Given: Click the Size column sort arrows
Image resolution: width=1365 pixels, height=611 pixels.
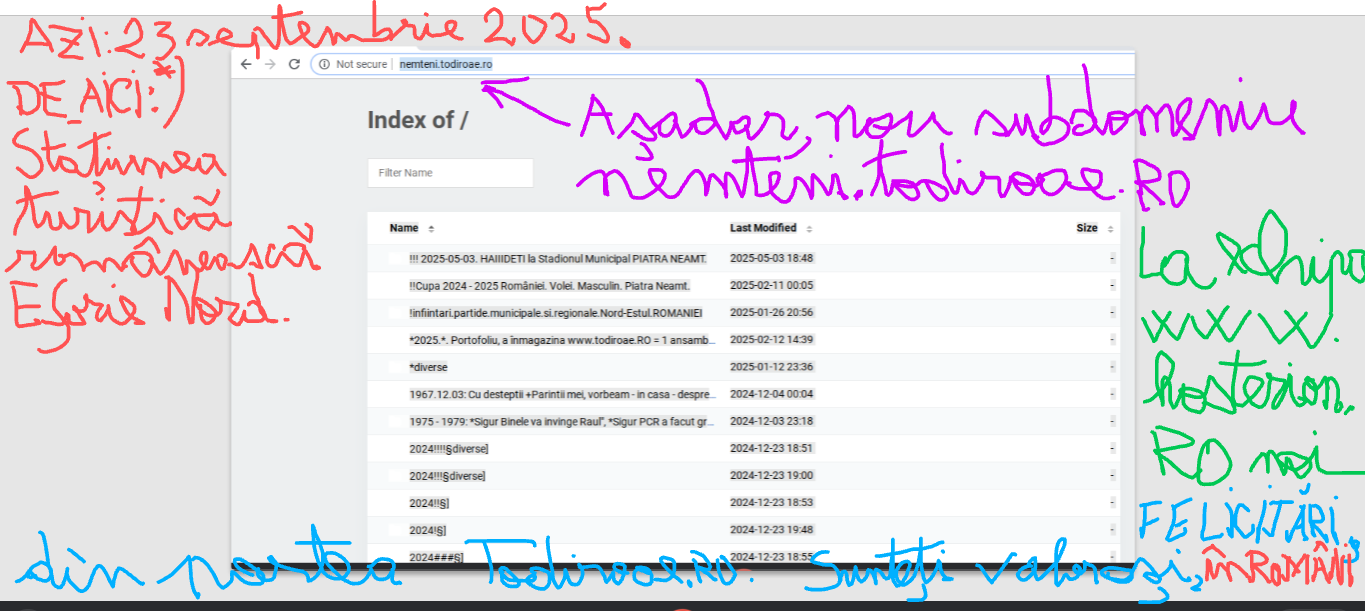Looking at the screenshot, I should pyautogui.click(x=1110, y=229).
